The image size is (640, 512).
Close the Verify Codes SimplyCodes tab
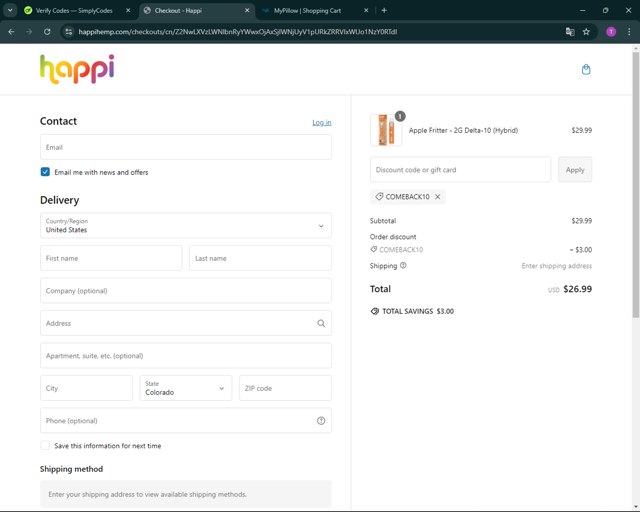pos(128,11)
